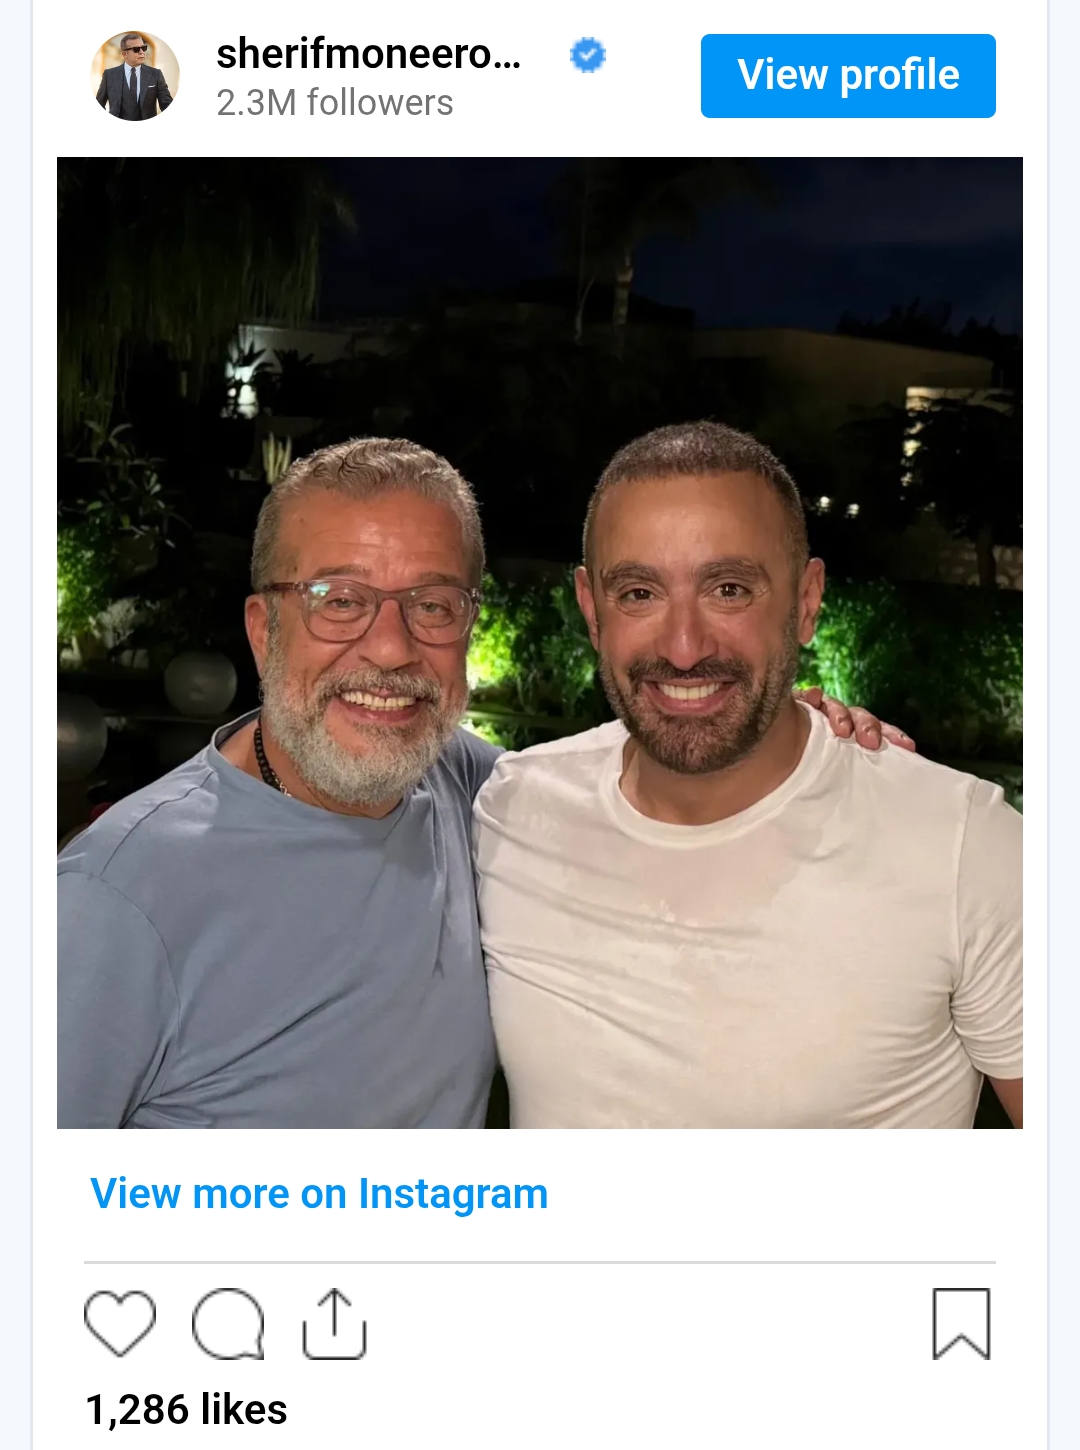Viewport: 1080px width, 1450px height.
Task: Open the sherifmoneer profile avatar
Action: (135, 76)
